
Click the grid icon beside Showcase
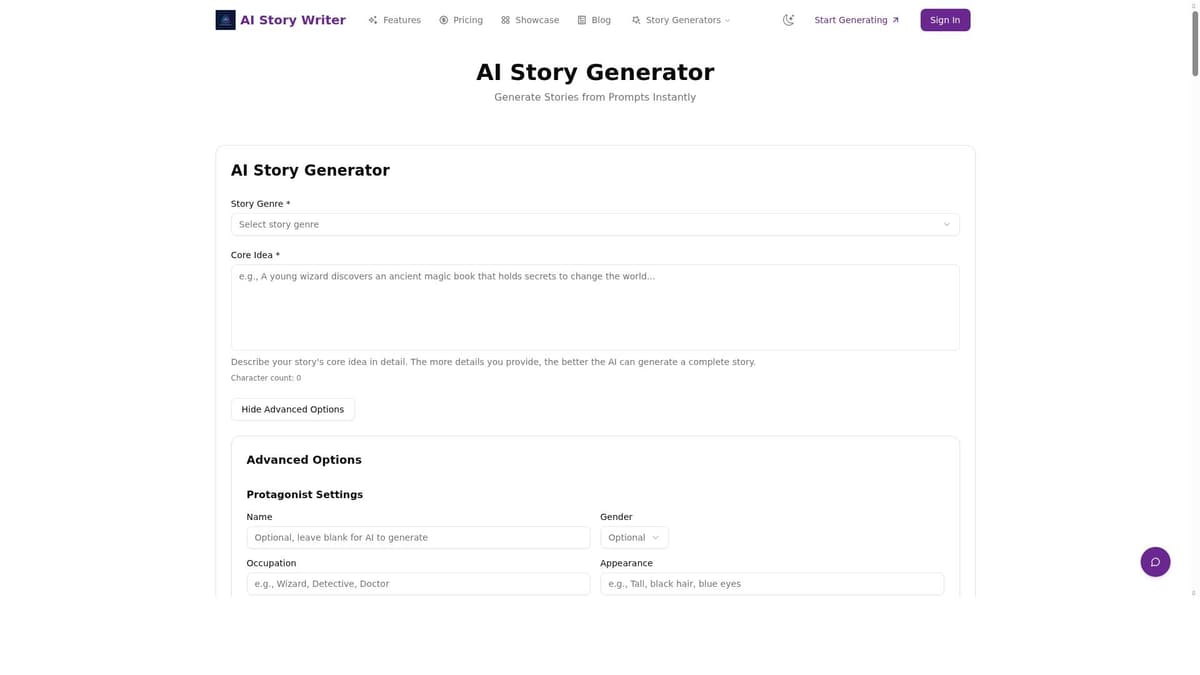(x=507, y=19)
